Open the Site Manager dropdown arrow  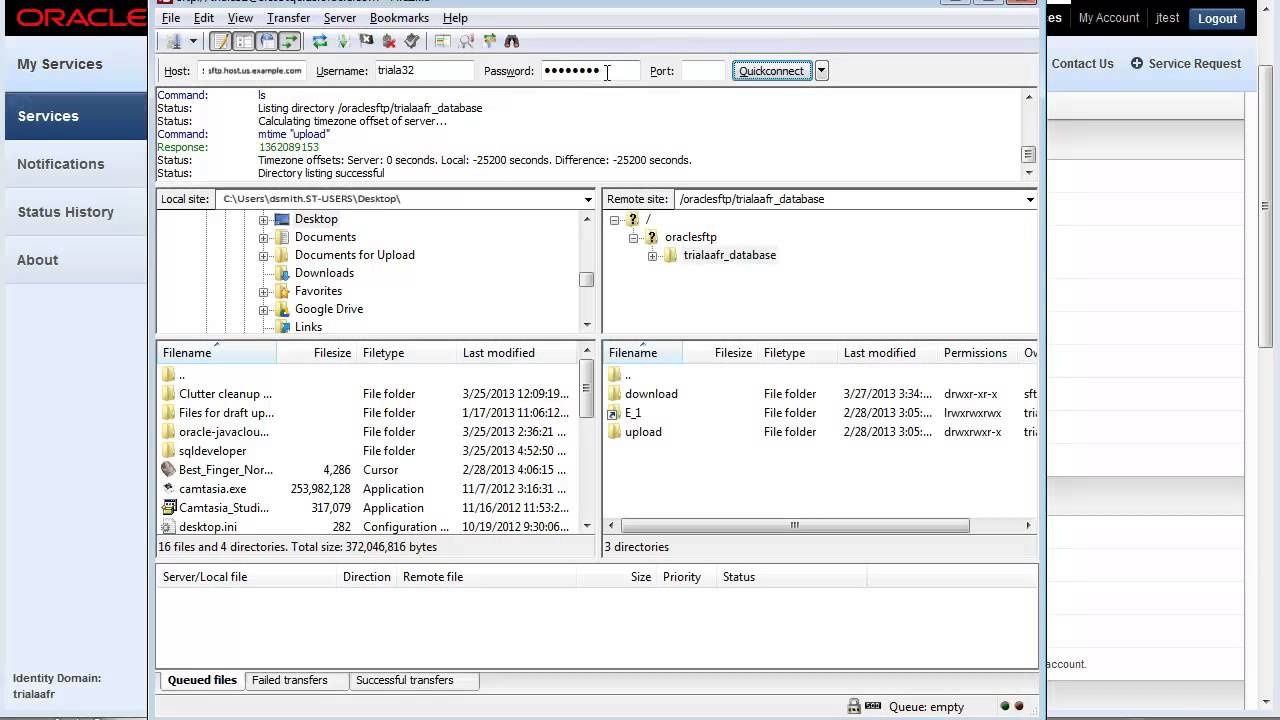click(193, 41)
